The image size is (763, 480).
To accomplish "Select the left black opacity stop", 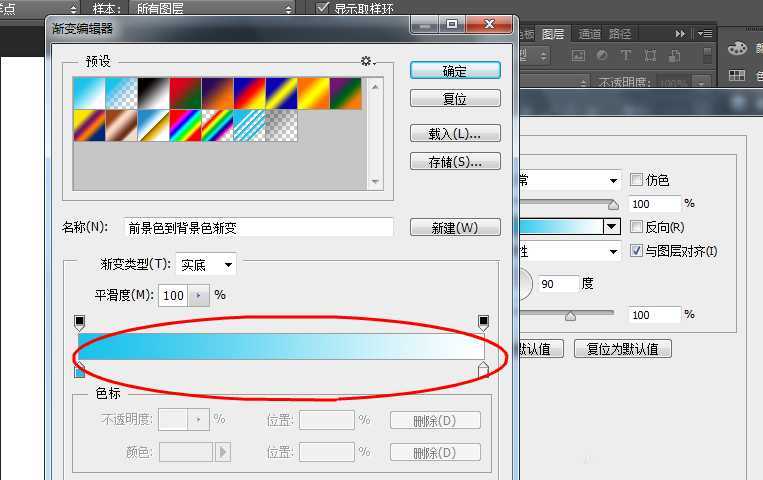I will [x=80, y=322].
